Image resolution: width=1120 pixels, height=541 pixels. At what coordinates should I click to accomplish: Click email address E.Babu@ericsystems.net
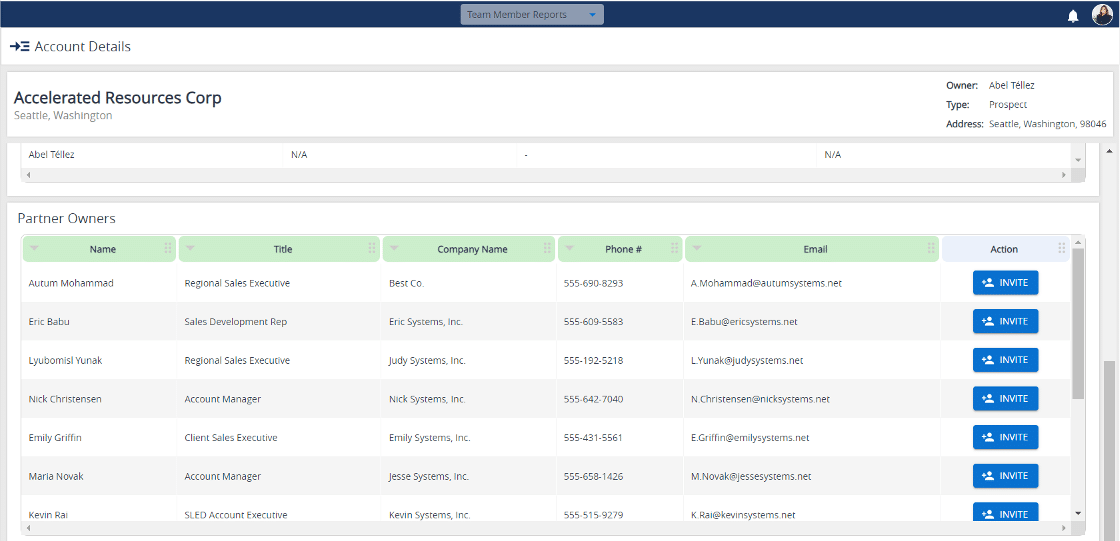click(743, 322)
